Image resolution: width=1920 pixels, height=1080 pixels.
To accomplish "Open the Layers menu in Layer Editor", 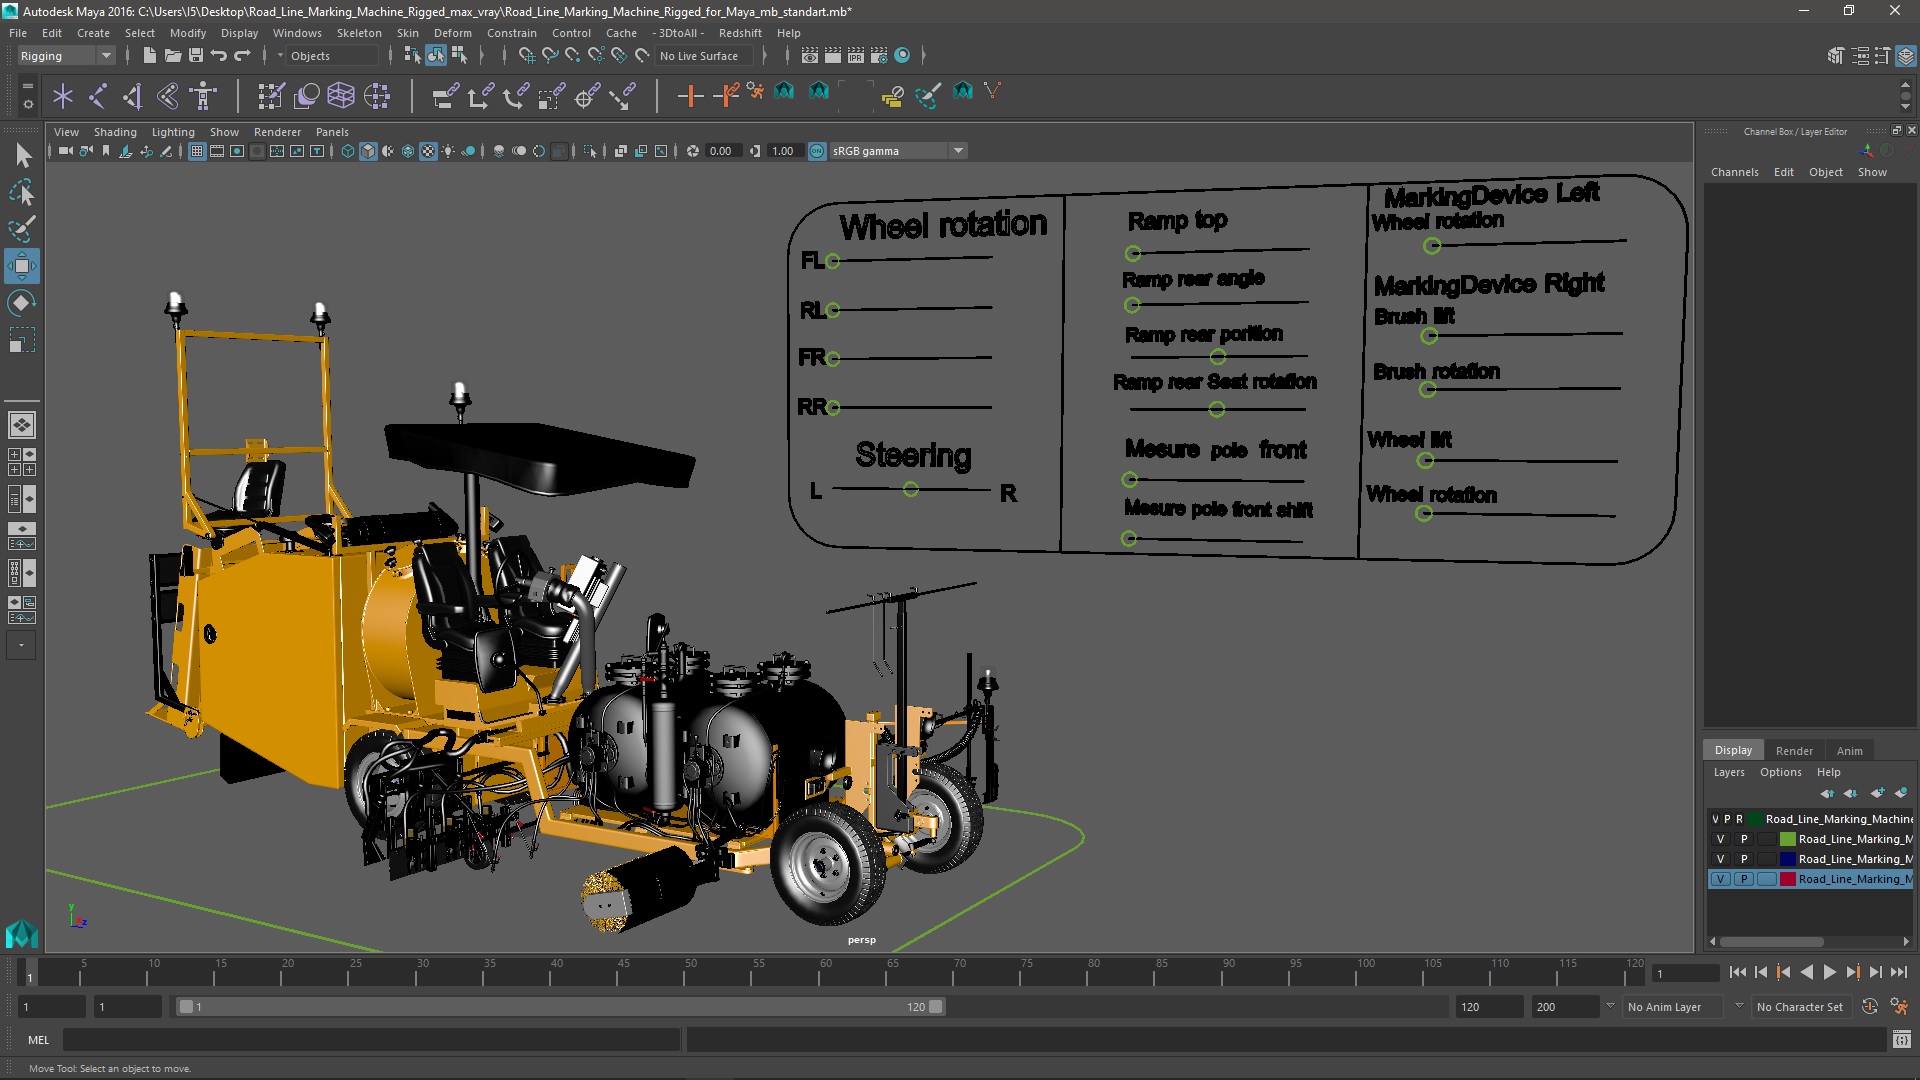I will [x=1728, y=772].
